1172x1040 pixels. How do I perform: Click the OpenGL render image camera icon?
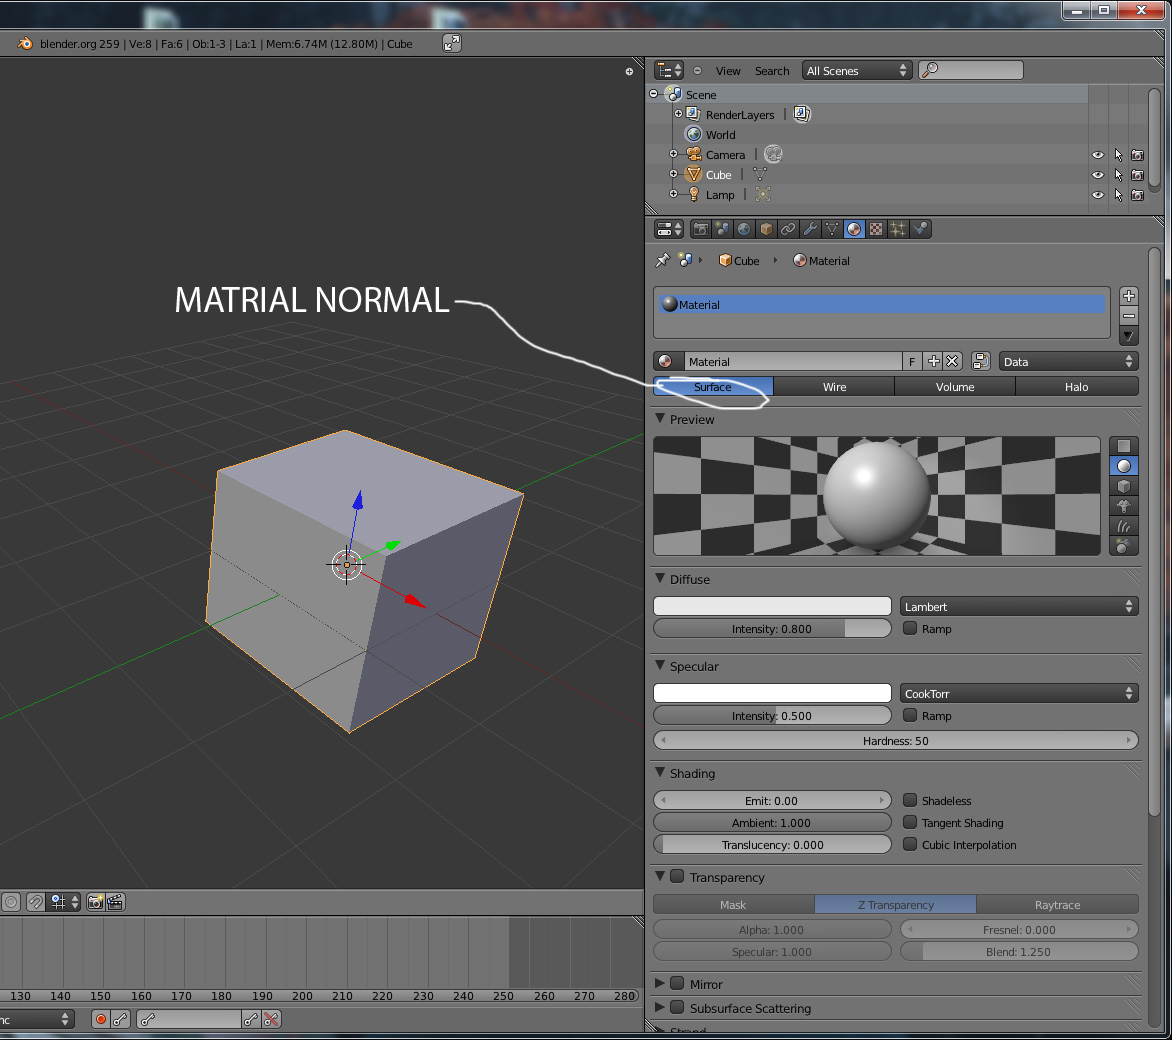pyautogui.click(x=95, y=902)
